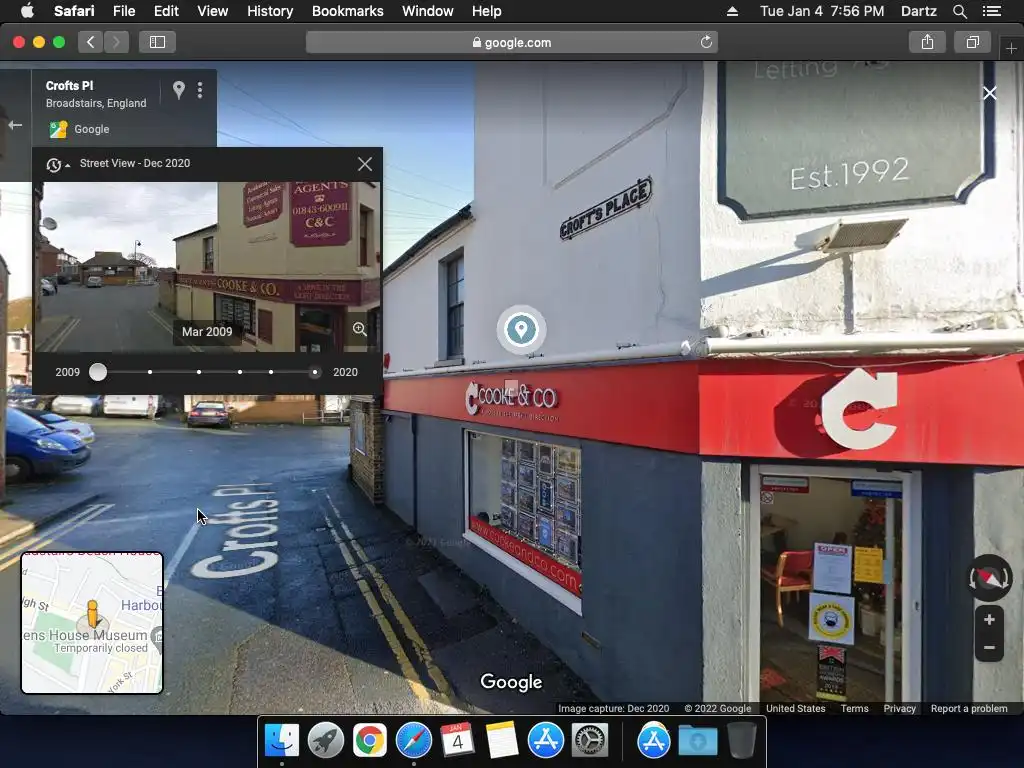This screenshot has width=1024, height=768.
Task: Open the three-dot more options menu
Action: (x=200, y=90)
